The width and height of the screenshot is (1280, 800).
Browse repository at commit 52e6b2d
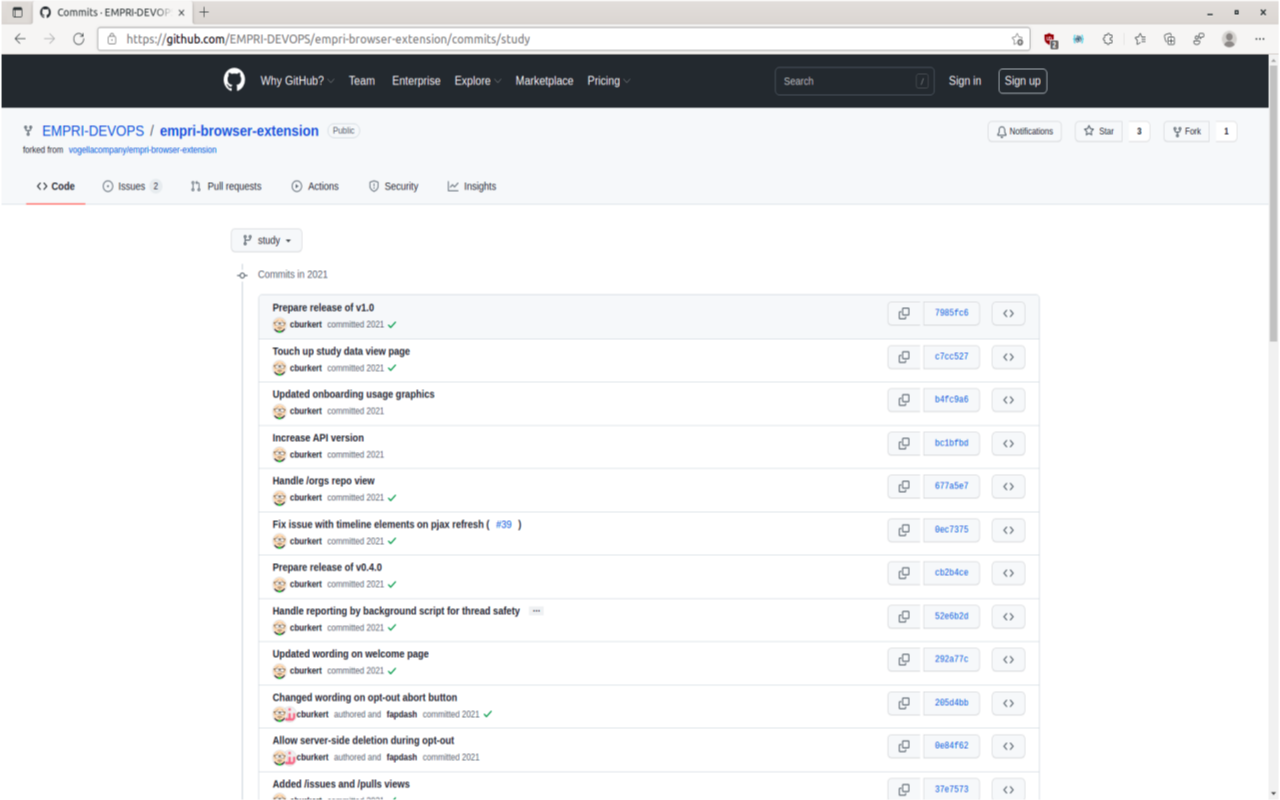(x=1008, y=616)
